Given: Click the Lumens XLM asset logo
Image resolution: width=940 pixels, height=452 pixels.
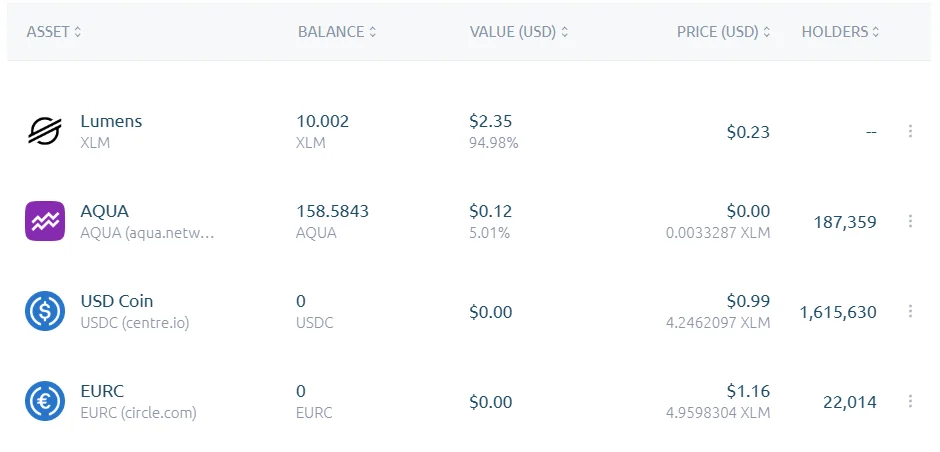Looking at the screenshot, I should pos(45,131).
